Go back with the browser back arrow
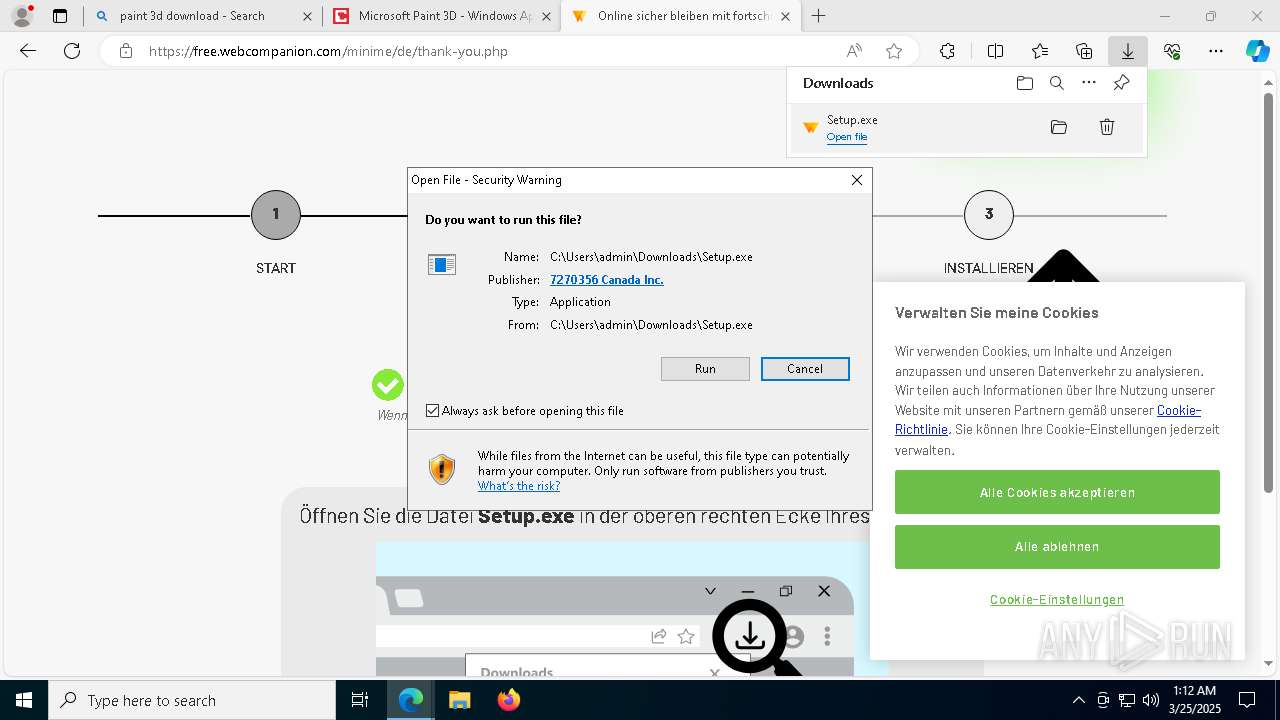The height and width of the screenshot is (720, 1280). [x=28, y=51]
